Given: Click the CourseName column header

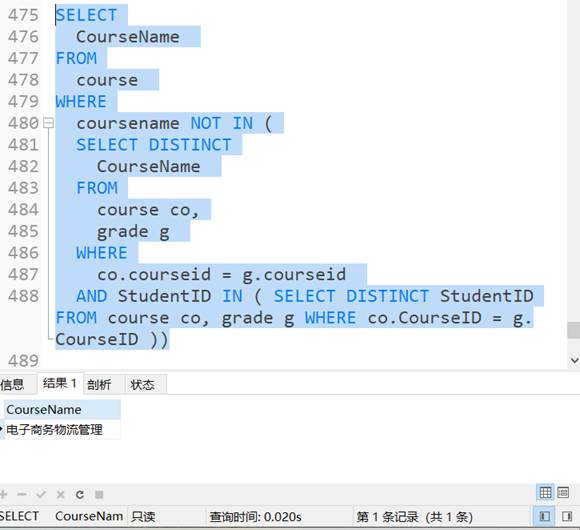Looking at the screenshot, I should (x=62, y=409).
